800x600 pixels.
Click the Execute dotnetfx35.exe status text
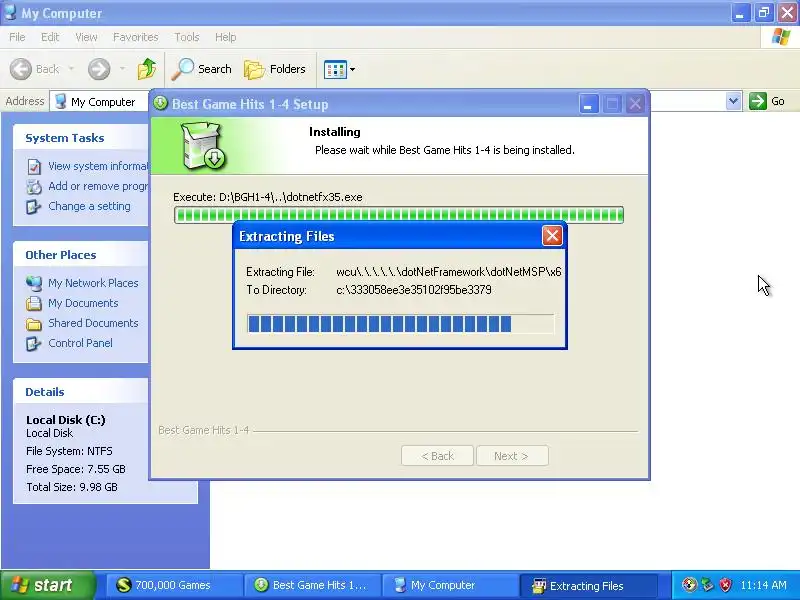pos(268,197)
